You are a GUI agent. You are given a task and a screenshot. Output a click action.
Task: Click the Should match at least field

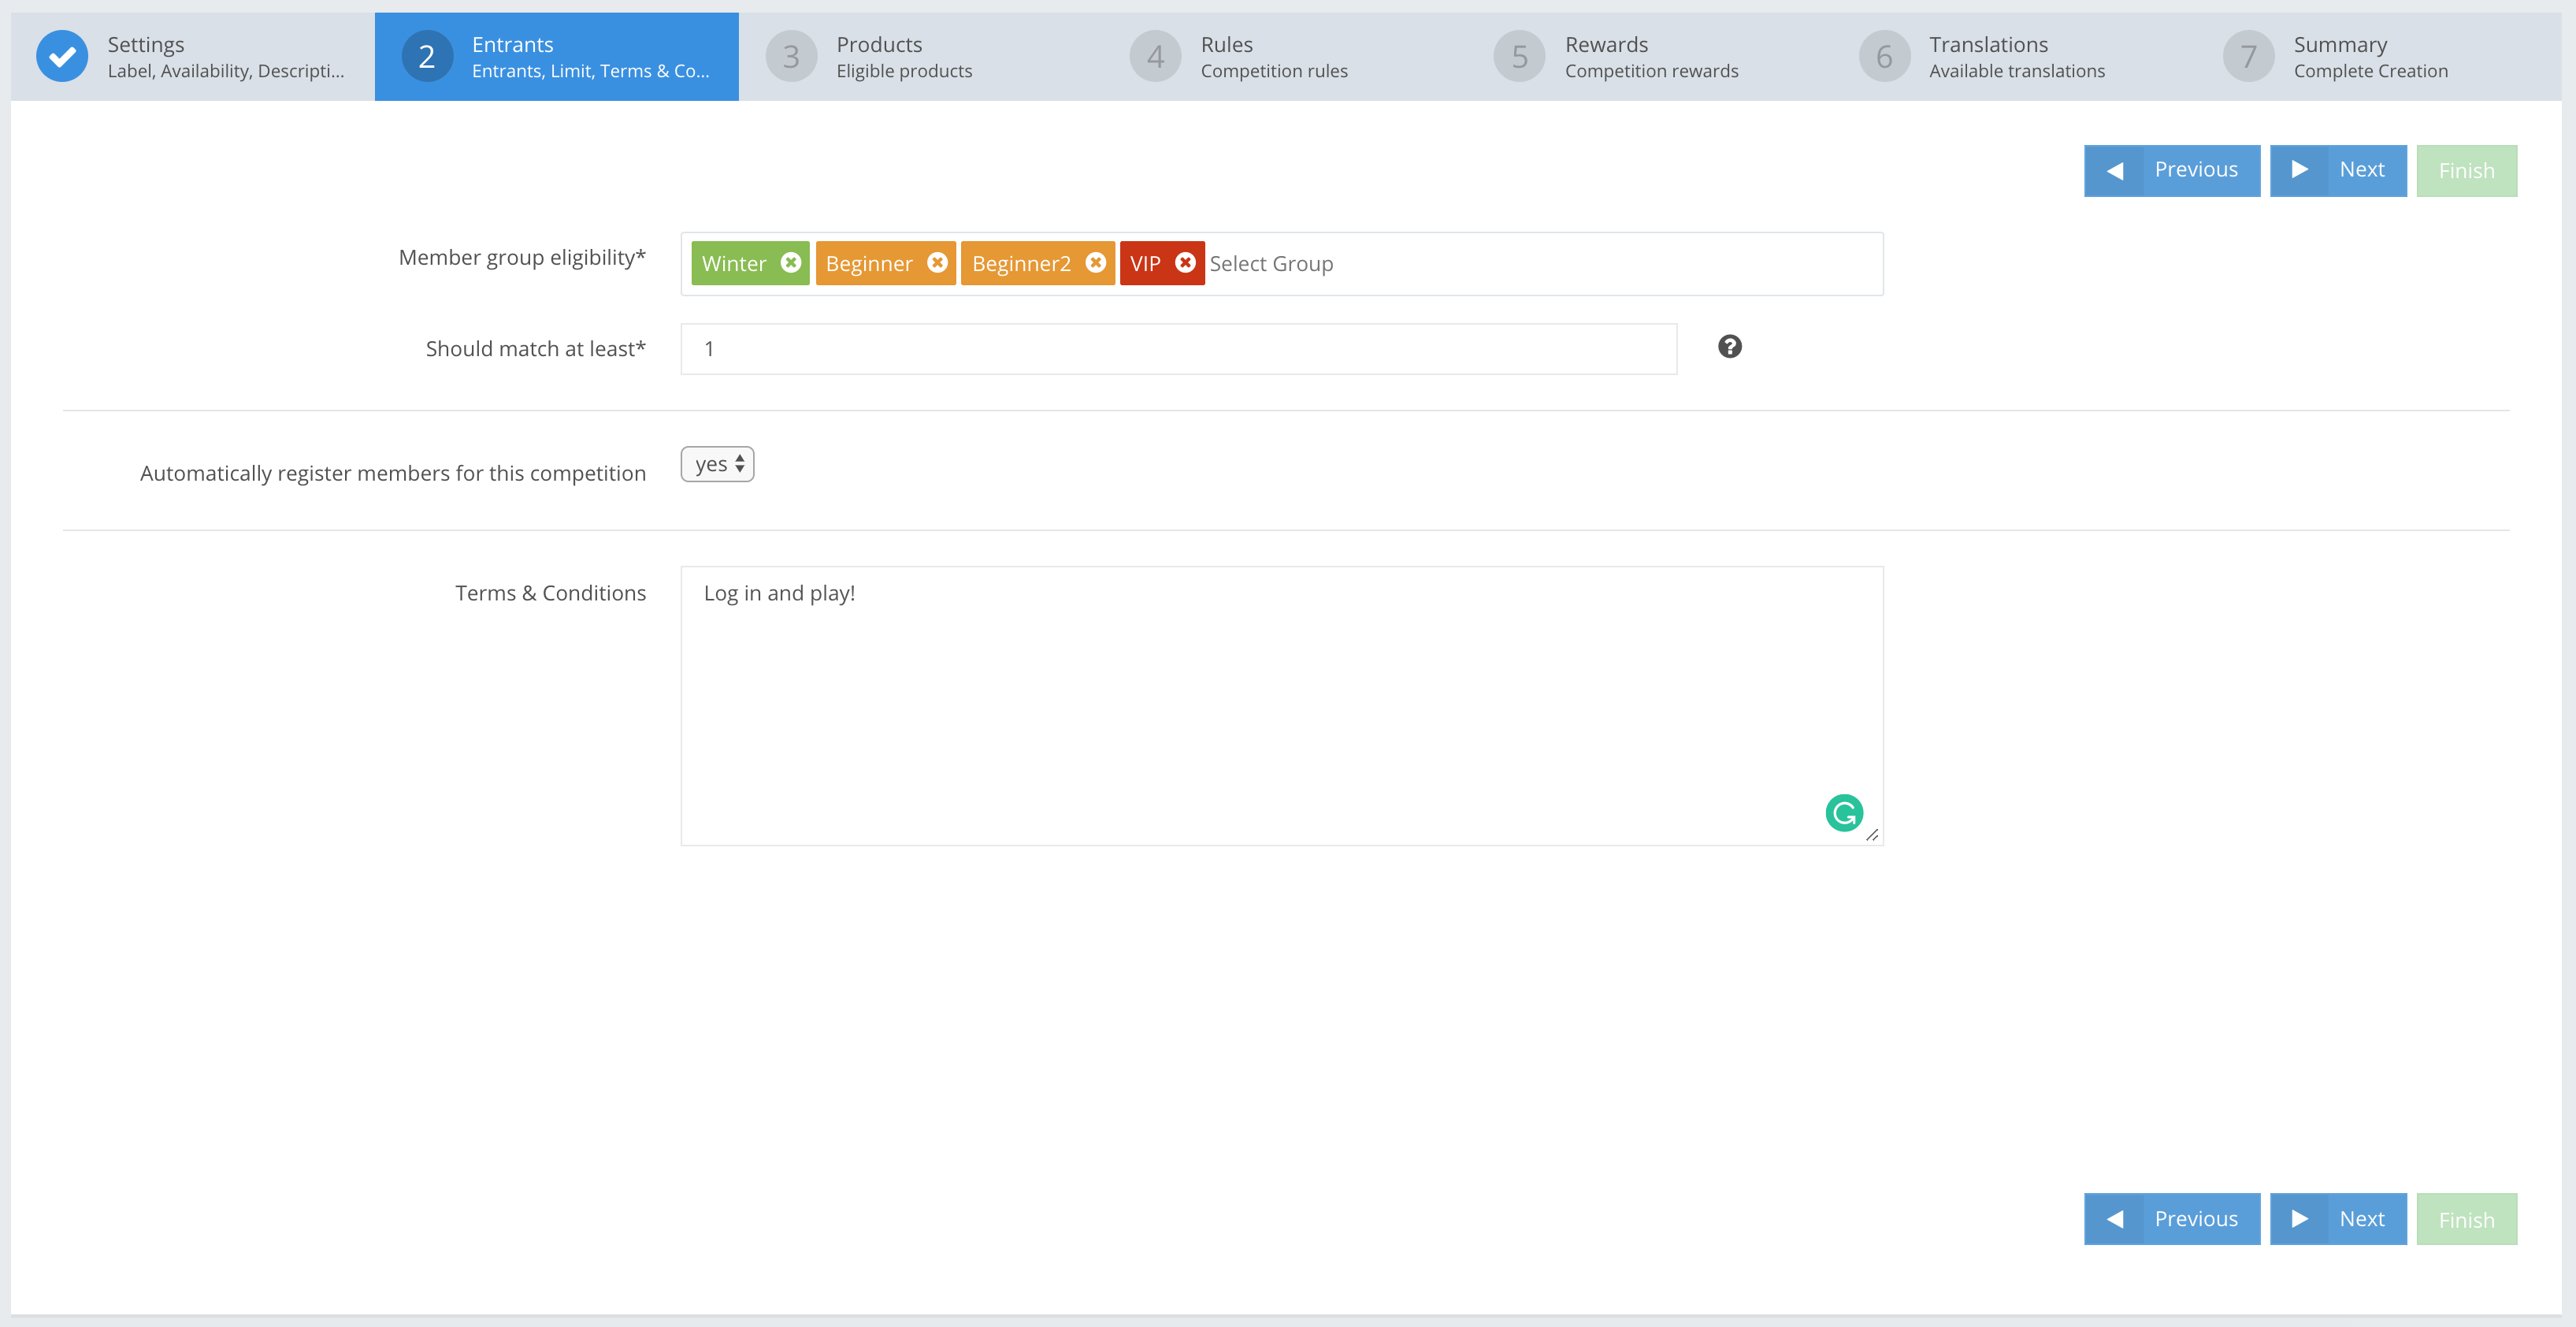click(x=1178, y=349)
